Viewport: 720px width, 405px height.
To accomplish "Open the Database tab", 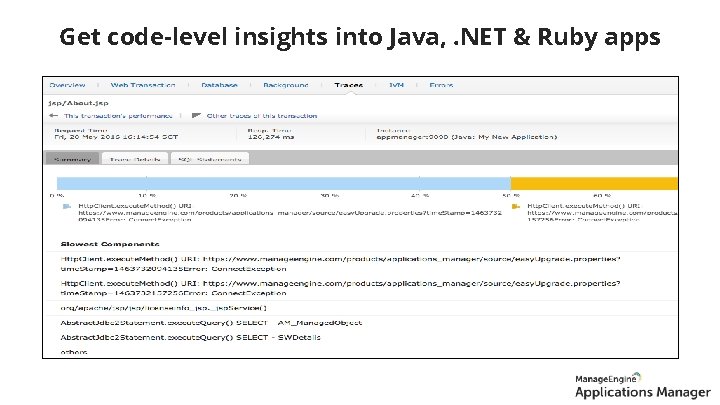I will tap(219, 85).
